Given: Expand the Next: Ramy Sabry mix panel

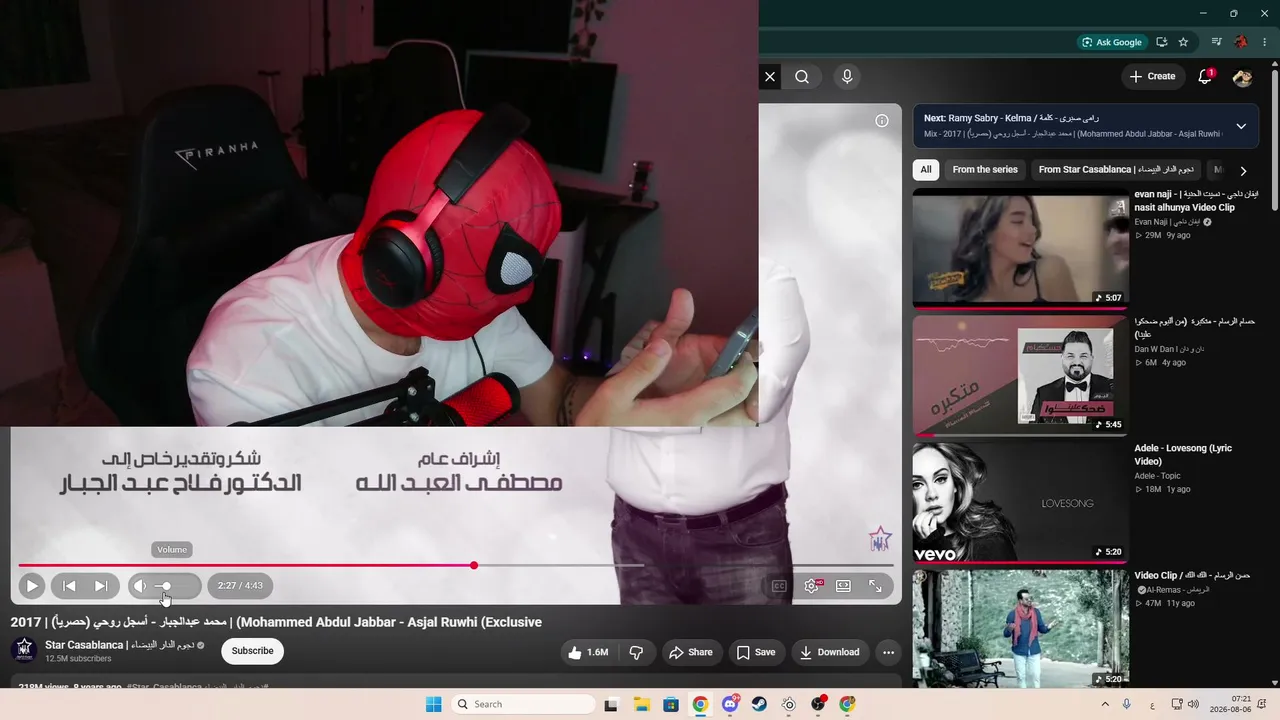Looking at the screenshot, I should pos(1241,126).
